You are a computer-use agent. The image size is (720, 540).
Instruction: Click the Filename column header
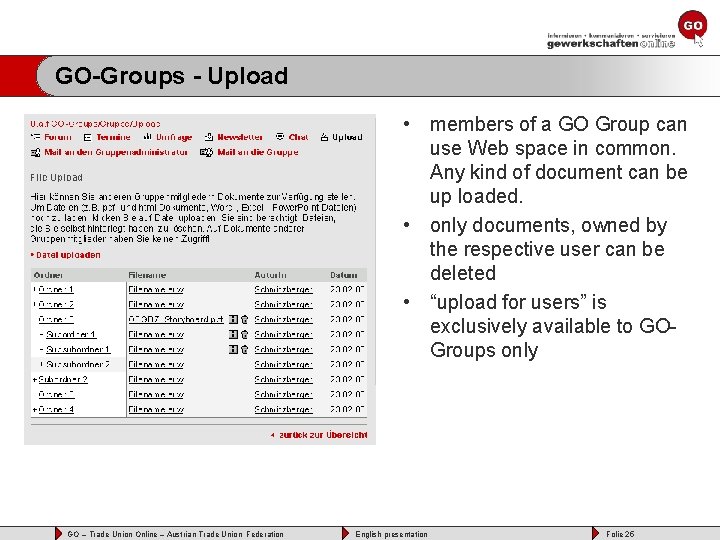click(x=147, y=276)
